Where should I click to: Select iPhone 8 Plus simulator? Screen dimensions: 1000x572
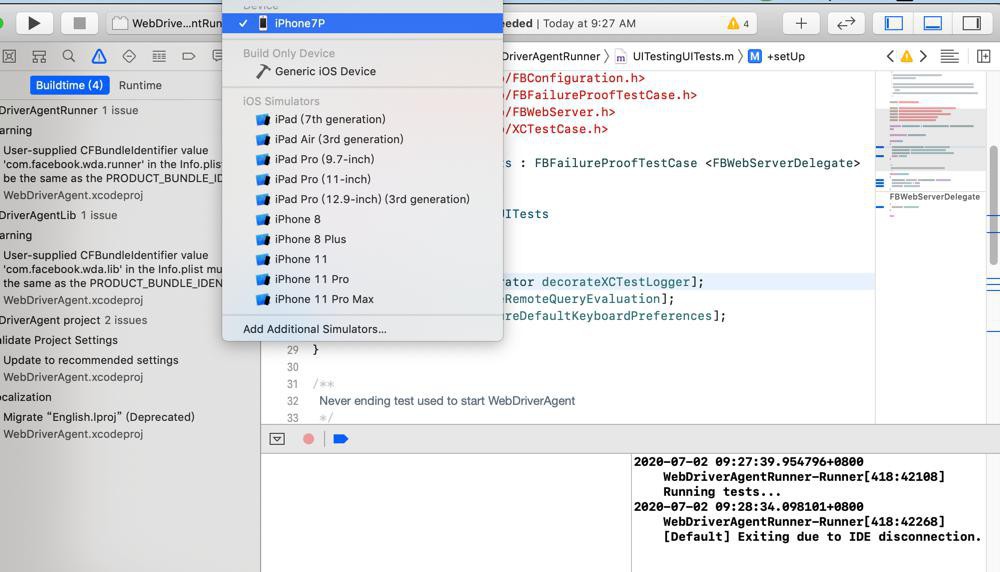pos(362,239)
